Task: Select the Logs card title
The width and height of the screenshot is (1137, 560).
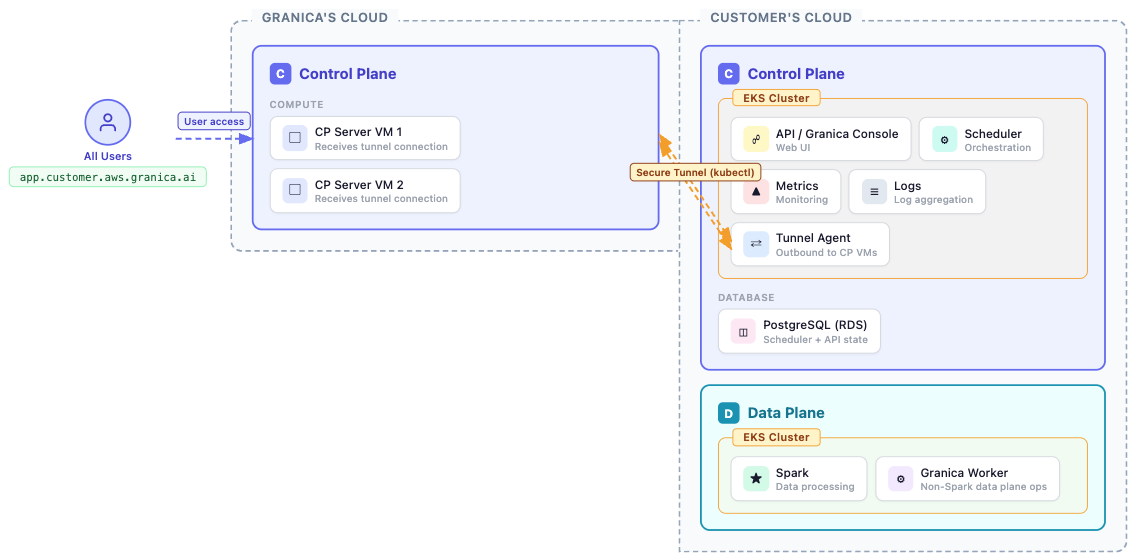Action: coord(907,186)
